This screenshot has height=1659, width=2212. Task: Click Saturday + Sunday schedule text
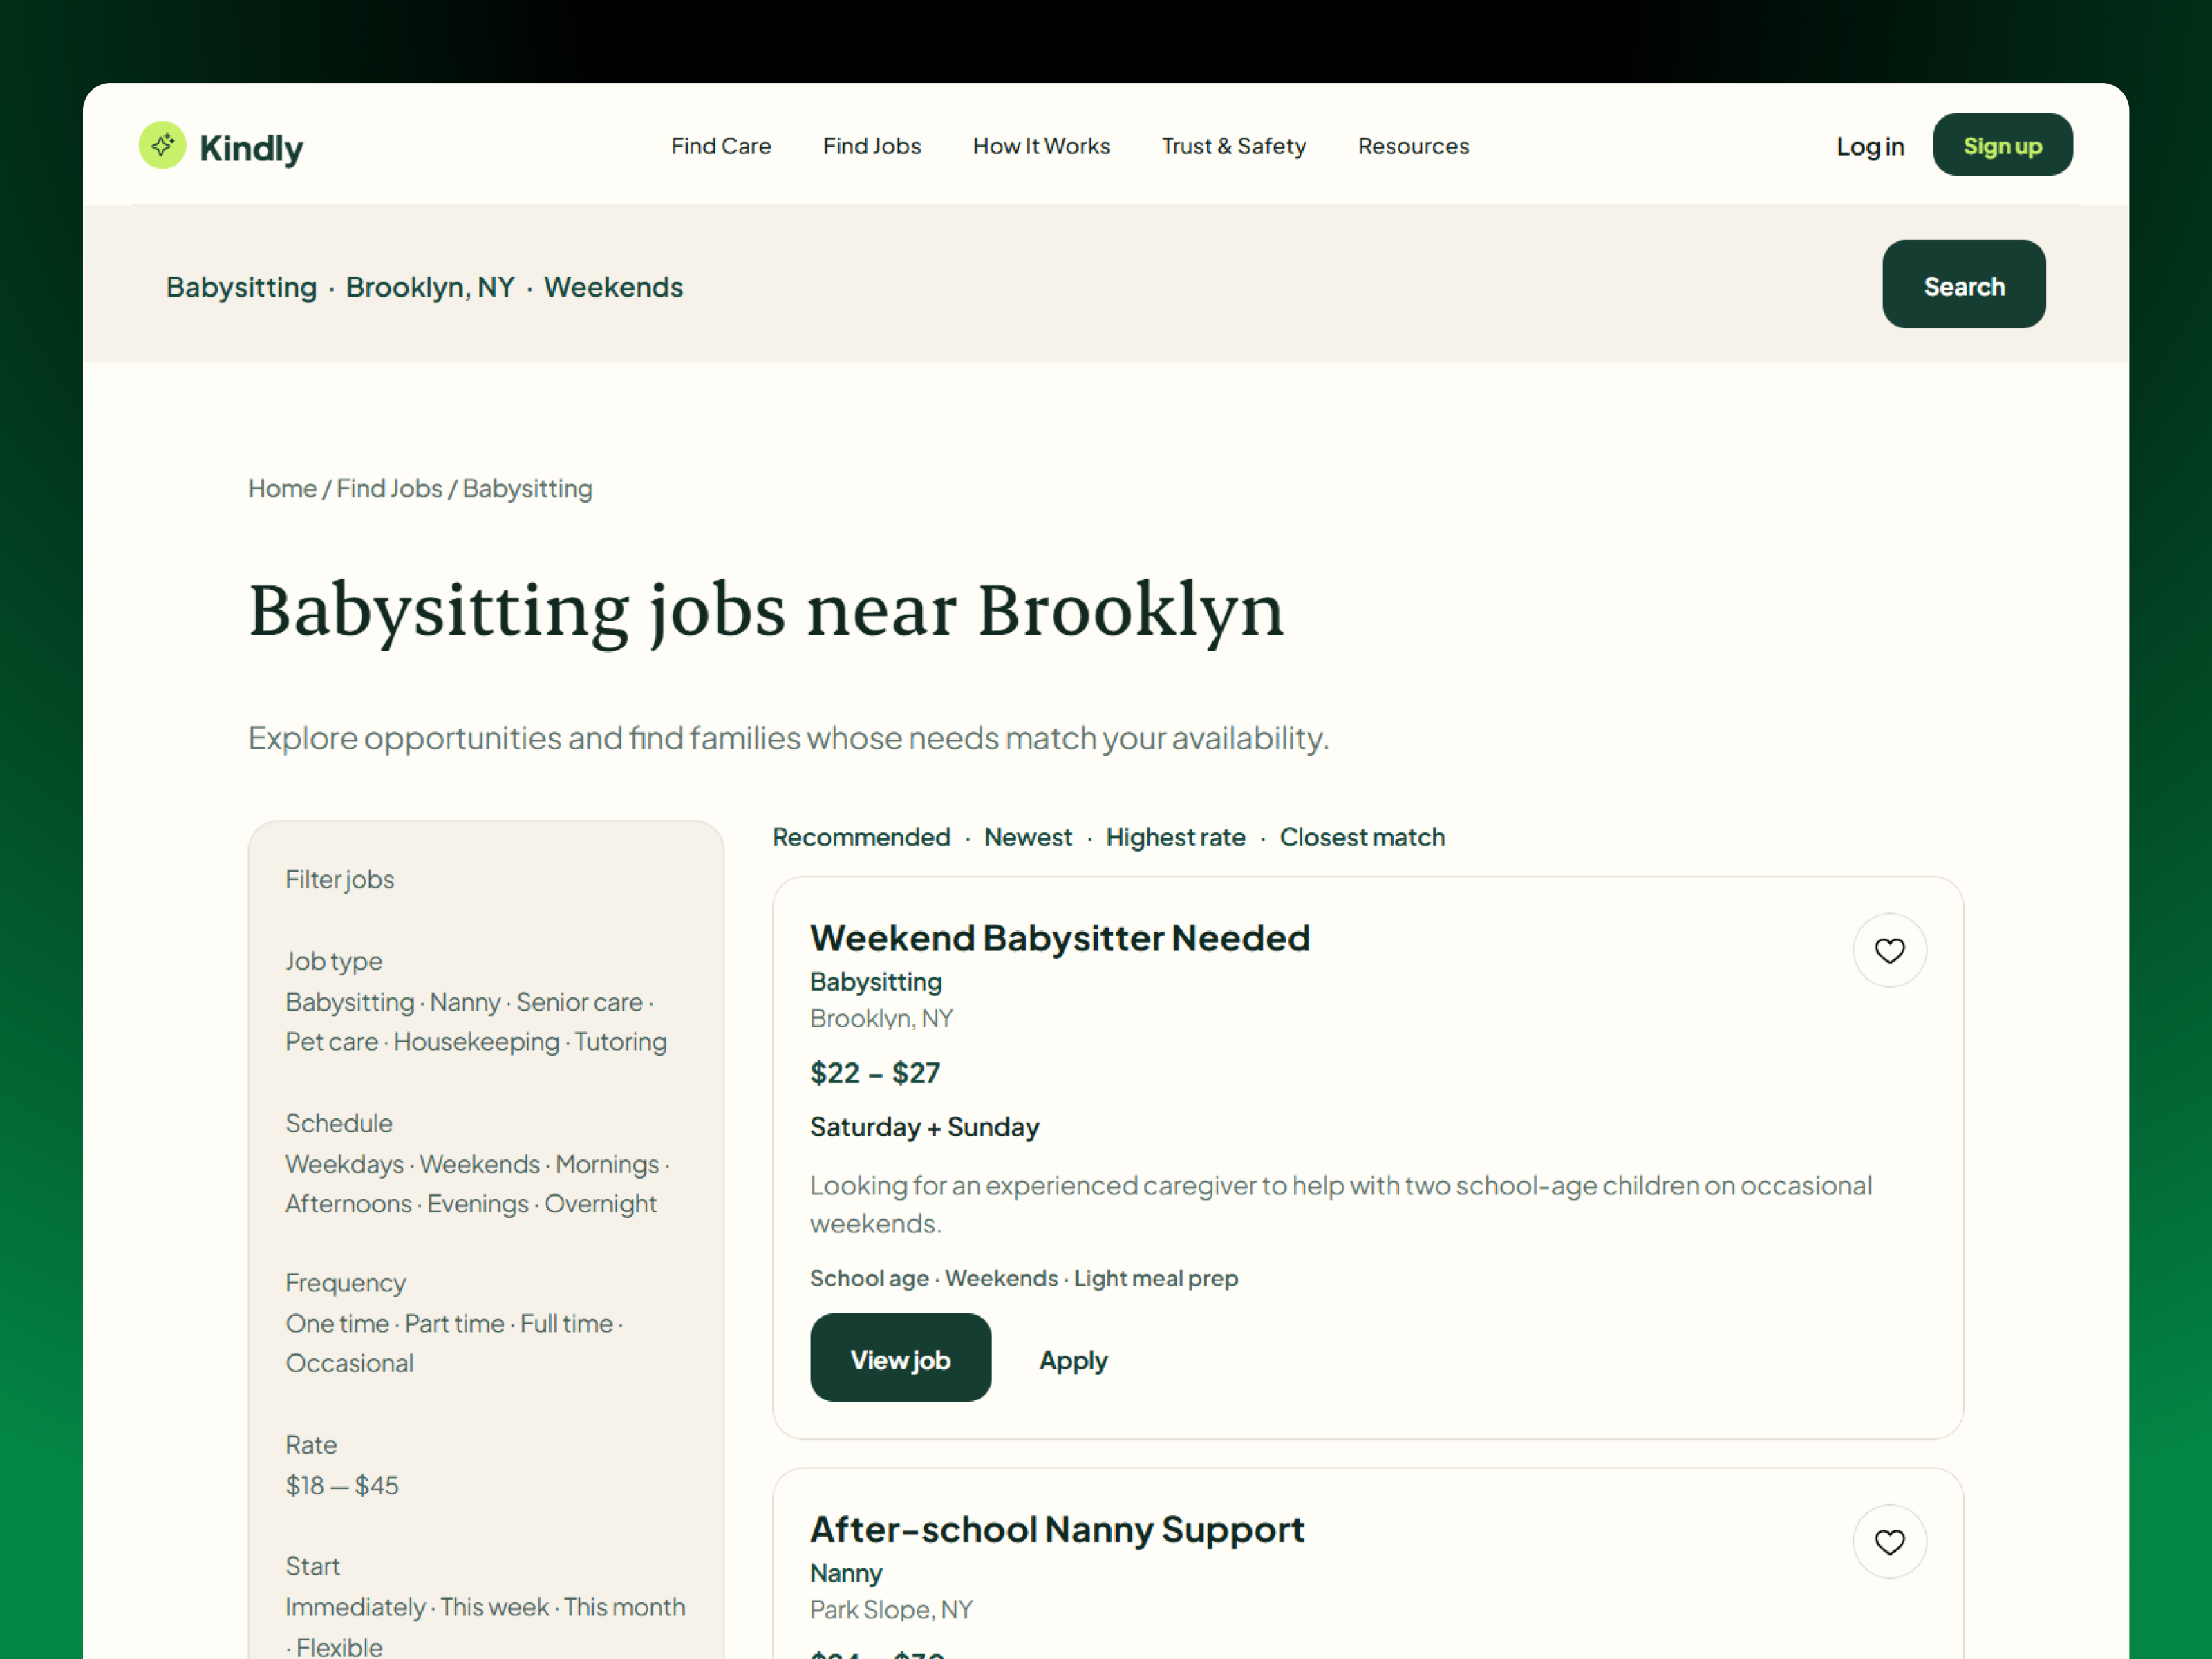coord(925,1127)
